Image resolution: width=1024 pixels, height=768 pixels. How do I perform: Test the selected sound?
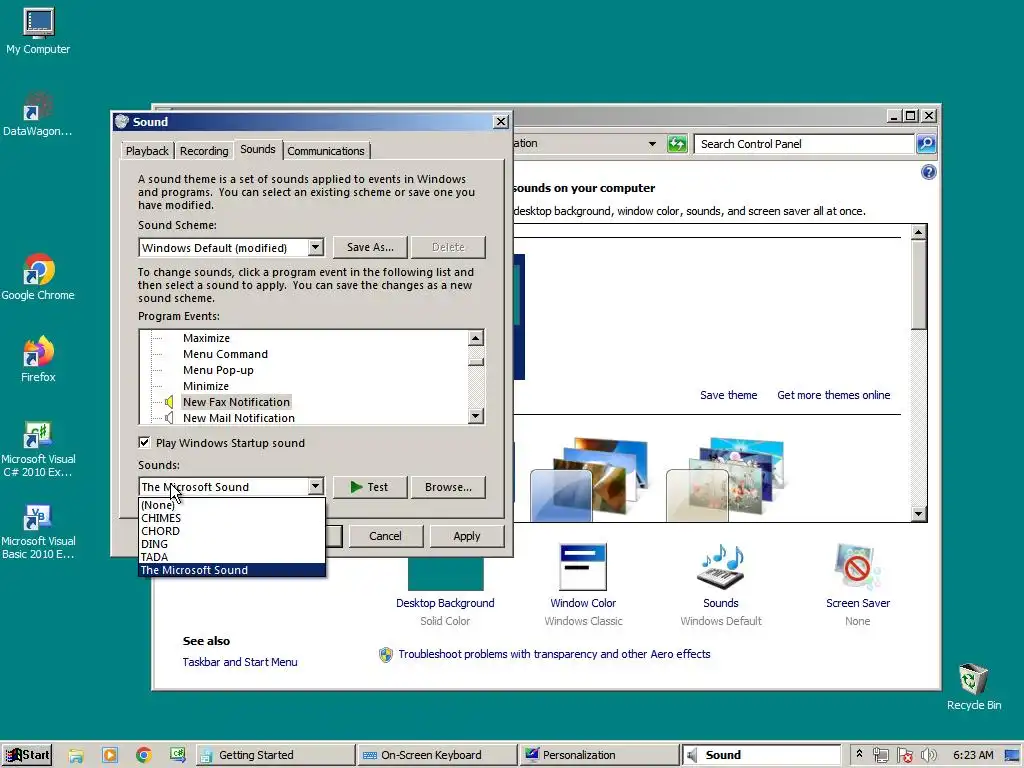click(370, 487)
